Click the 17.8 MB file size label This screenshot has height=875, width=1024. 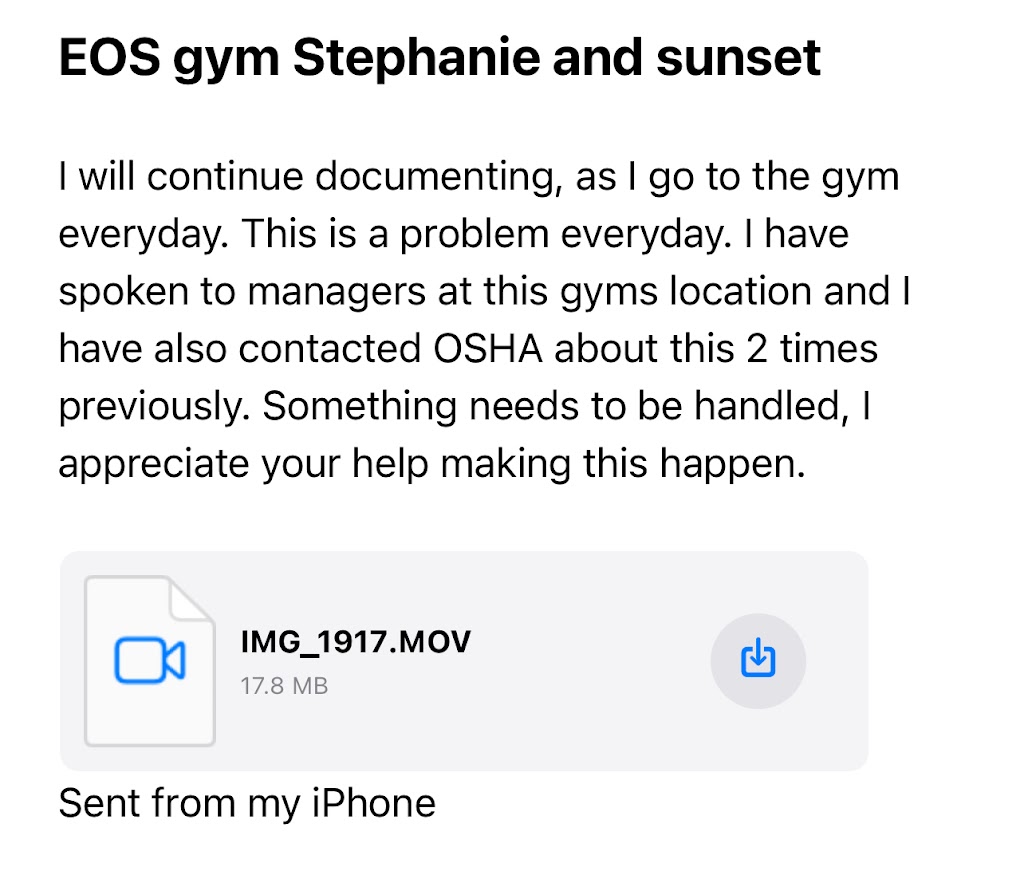pos(284,686)
